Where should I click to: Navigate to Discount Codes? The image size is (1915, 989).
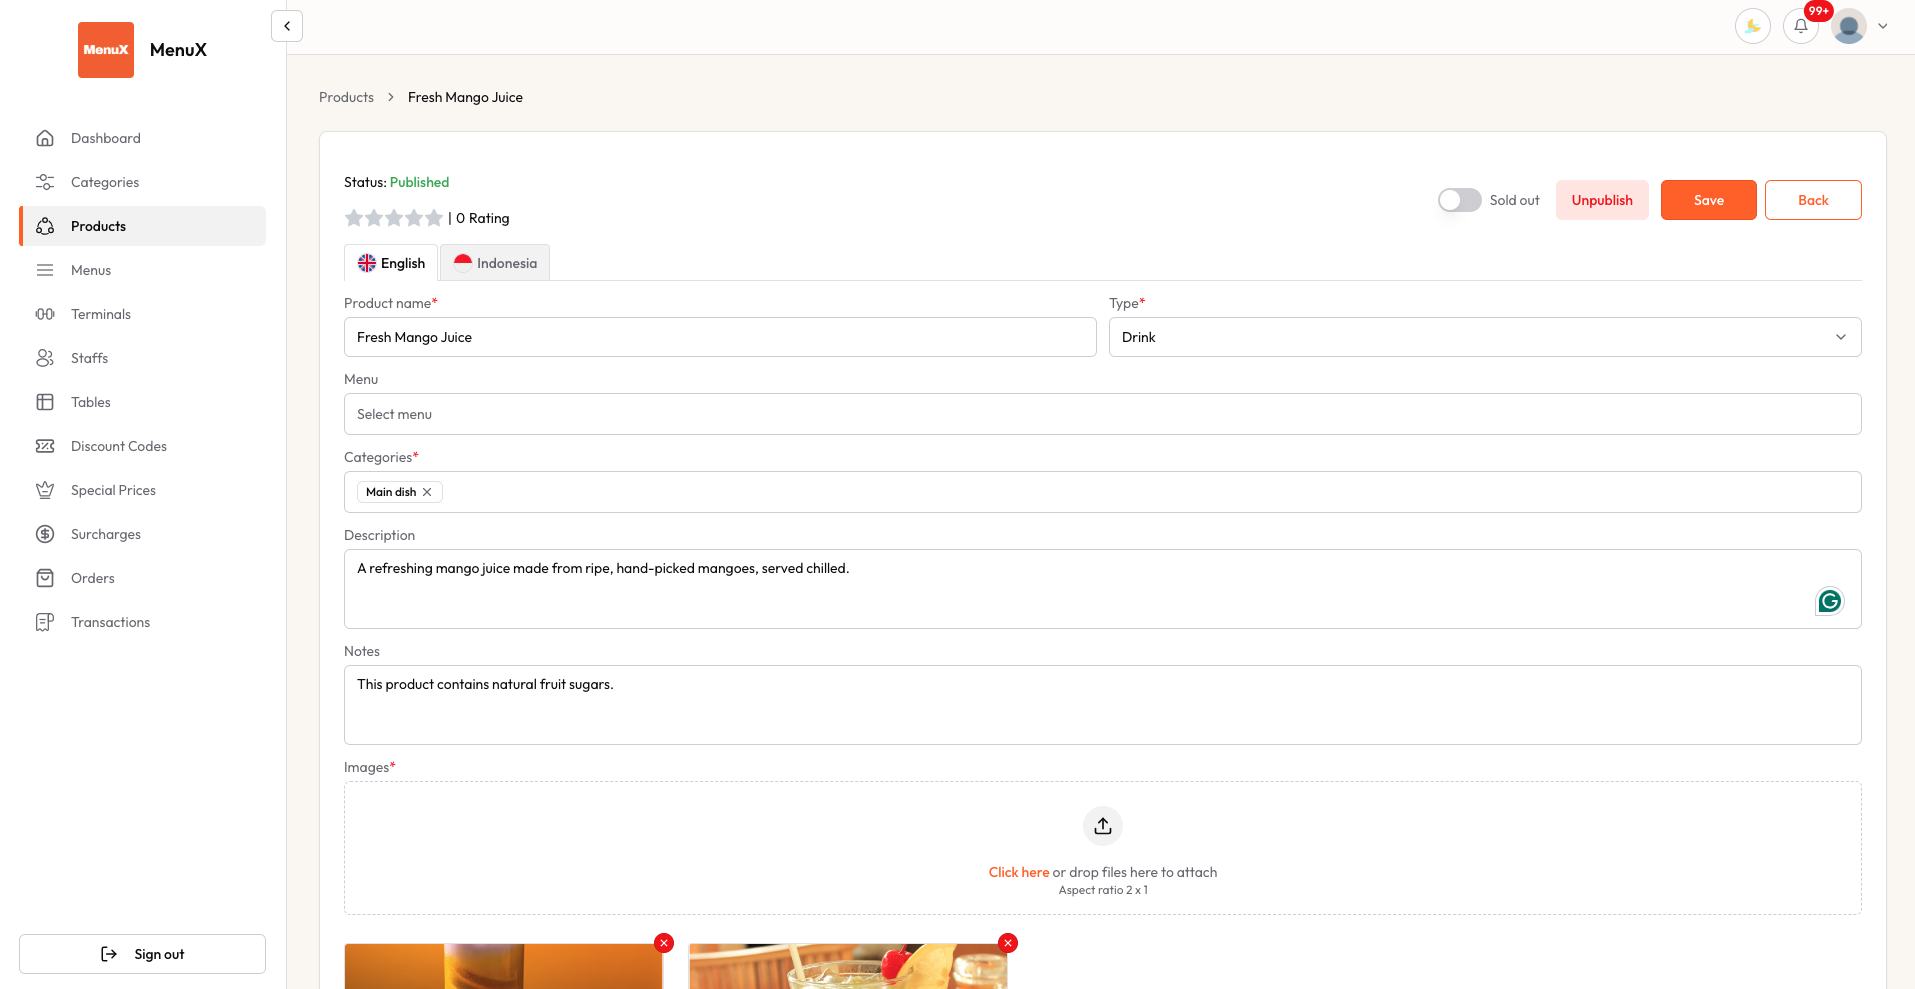tap(142, 446)
